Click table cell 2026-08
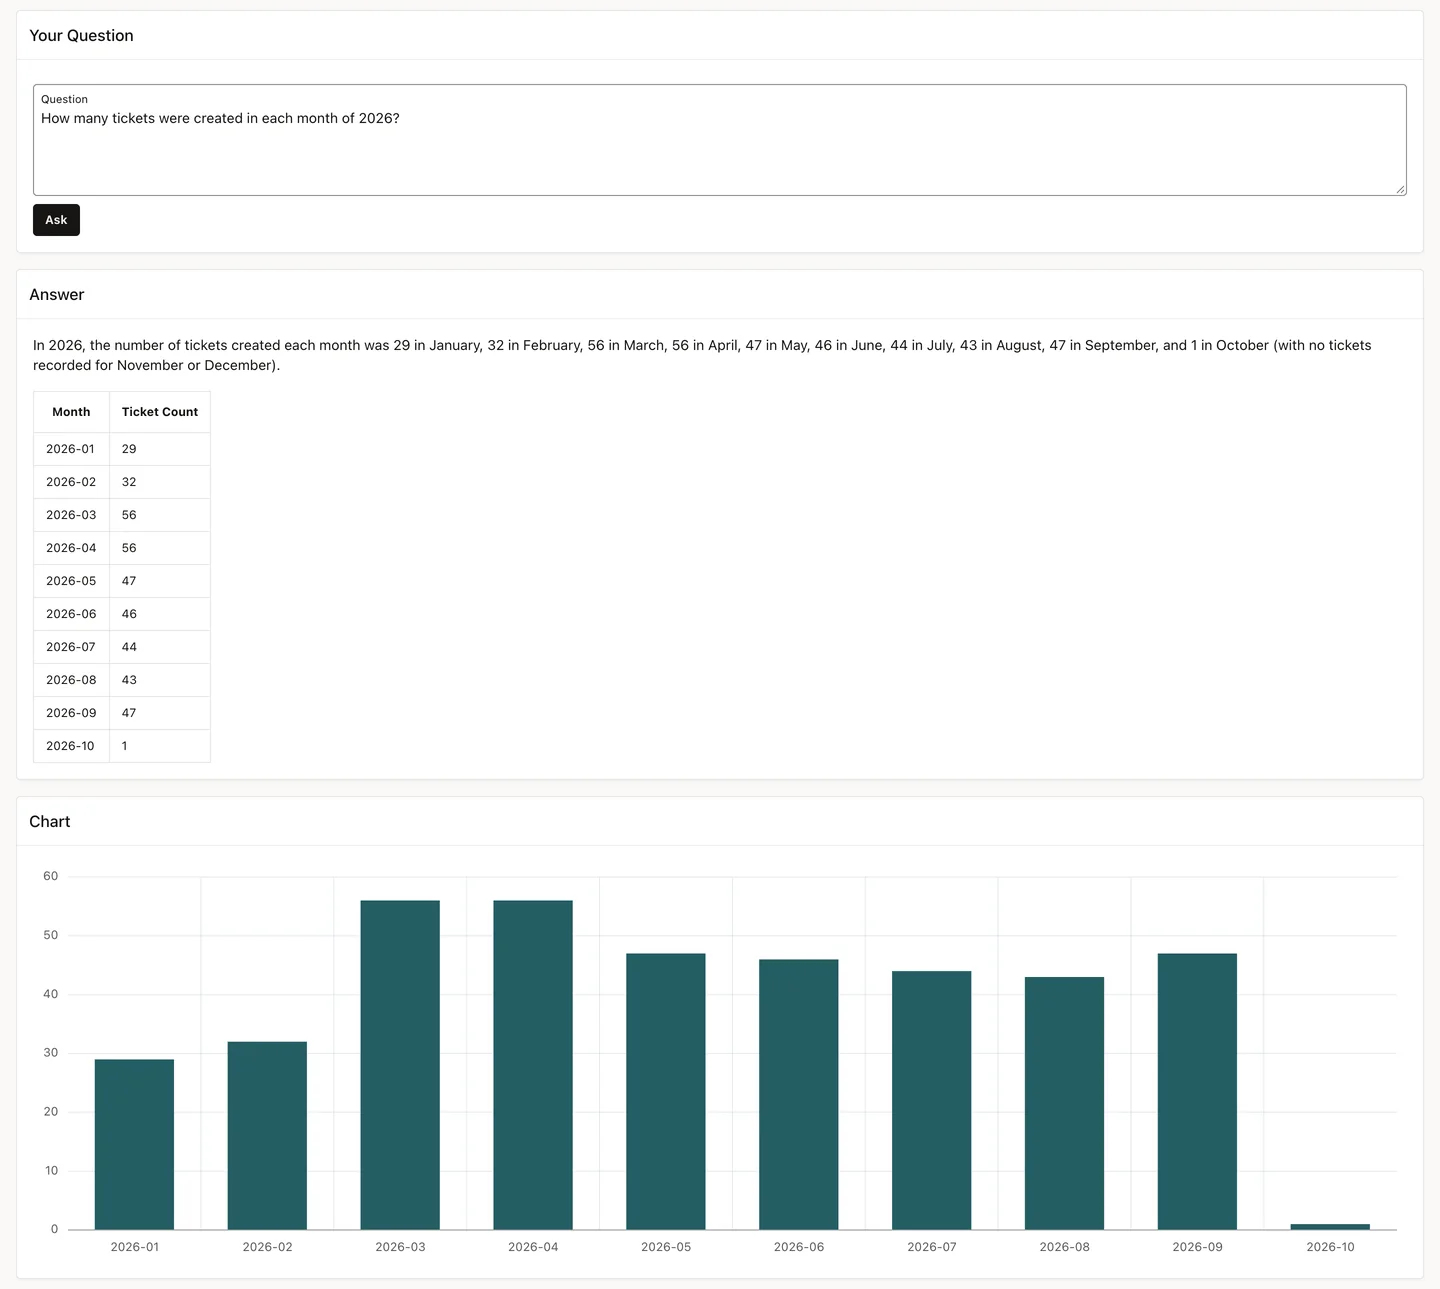The image size is (1440, 1289). (x=71, y=680)
